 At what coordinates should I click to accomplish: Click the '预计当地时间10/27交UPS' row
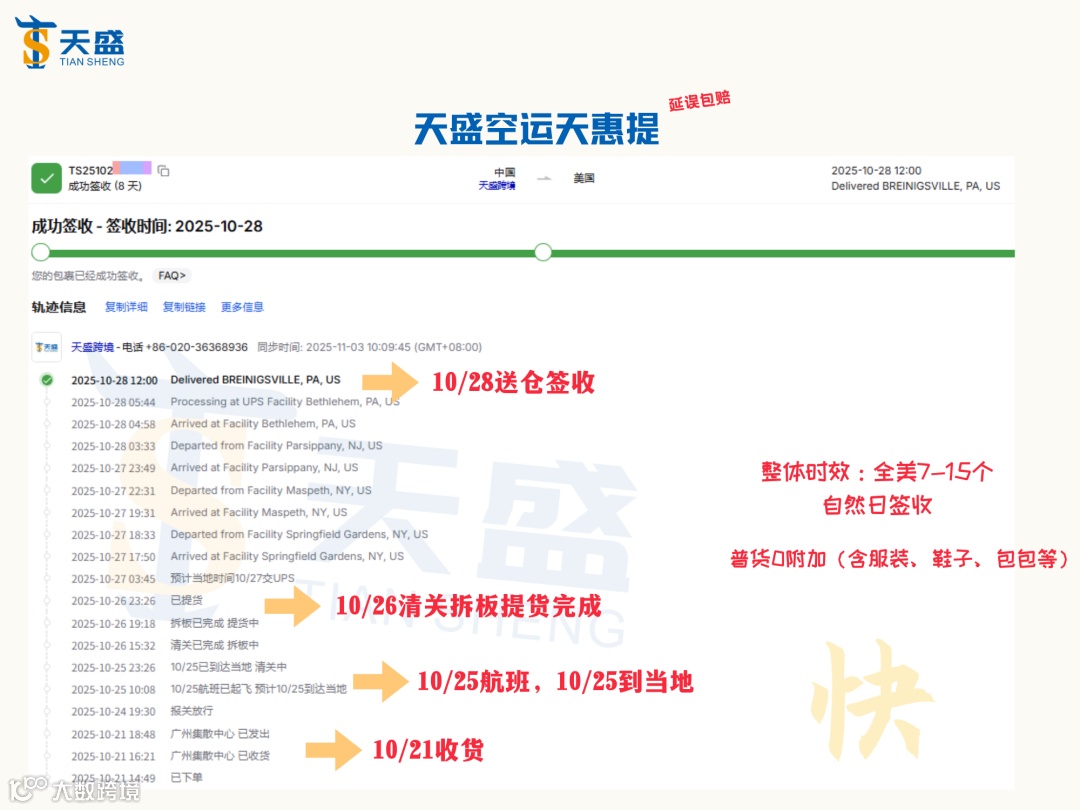[x=183, y=579]
